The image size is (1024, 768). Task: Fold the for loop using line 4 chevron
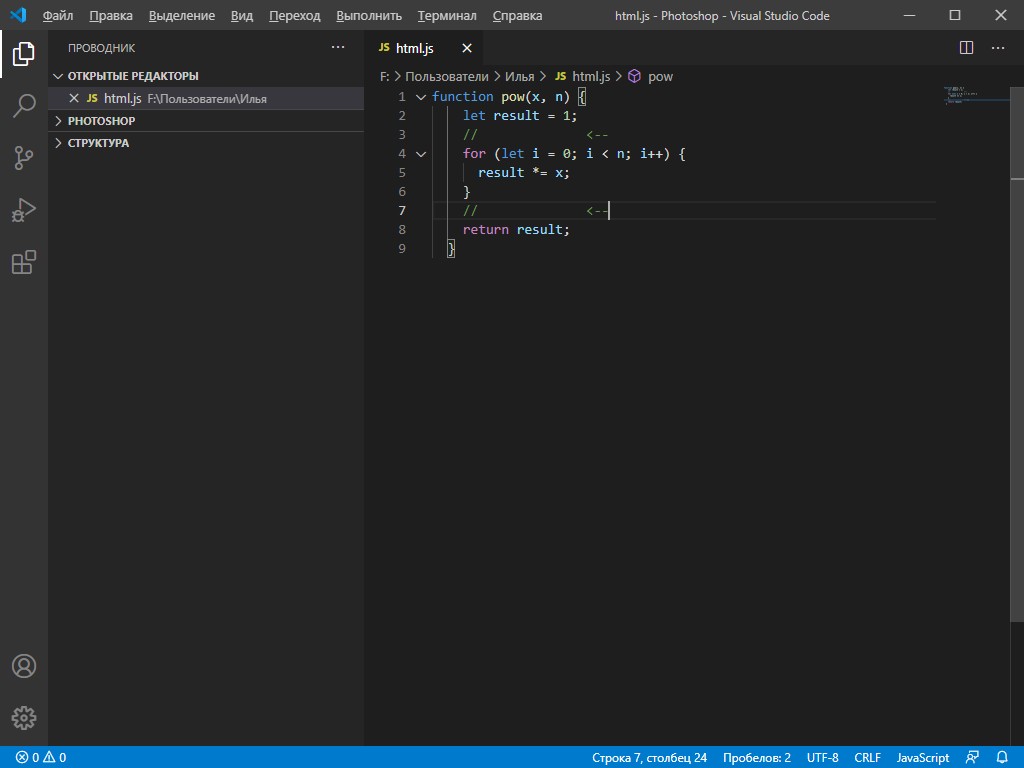pos(421,153)
